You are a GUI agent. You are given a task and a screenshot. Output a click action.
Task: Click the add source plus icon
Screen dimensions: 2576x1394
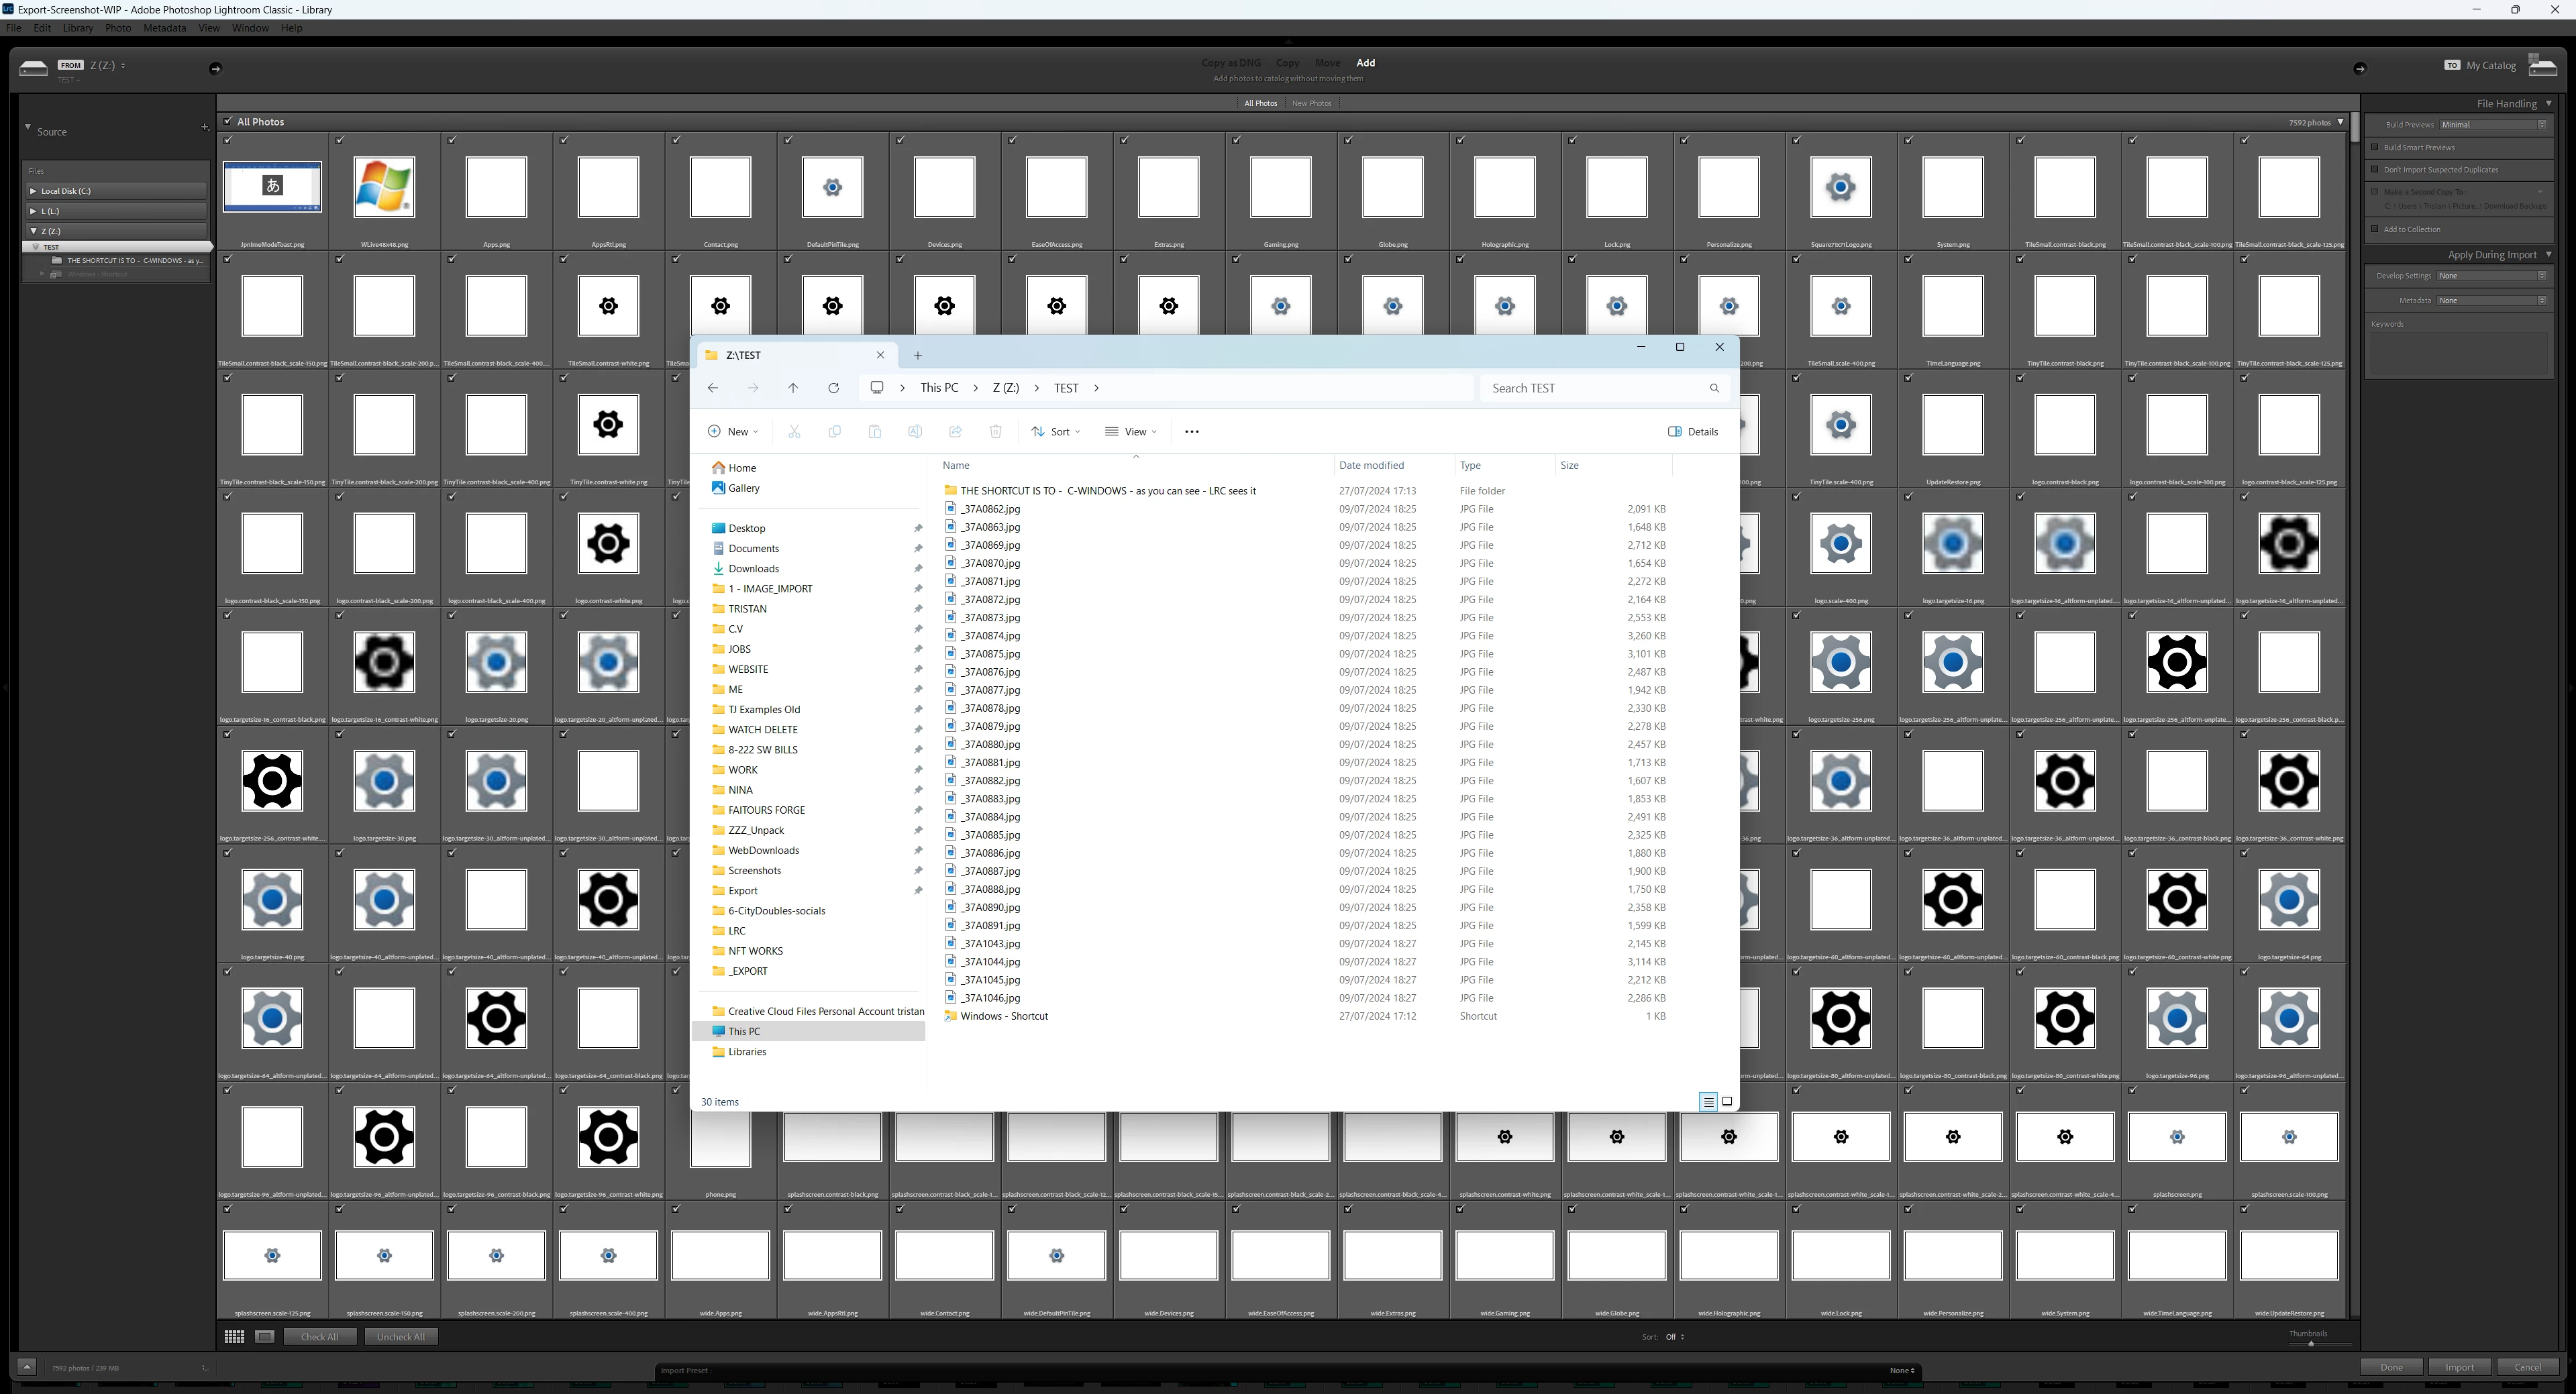coord(204,127)
